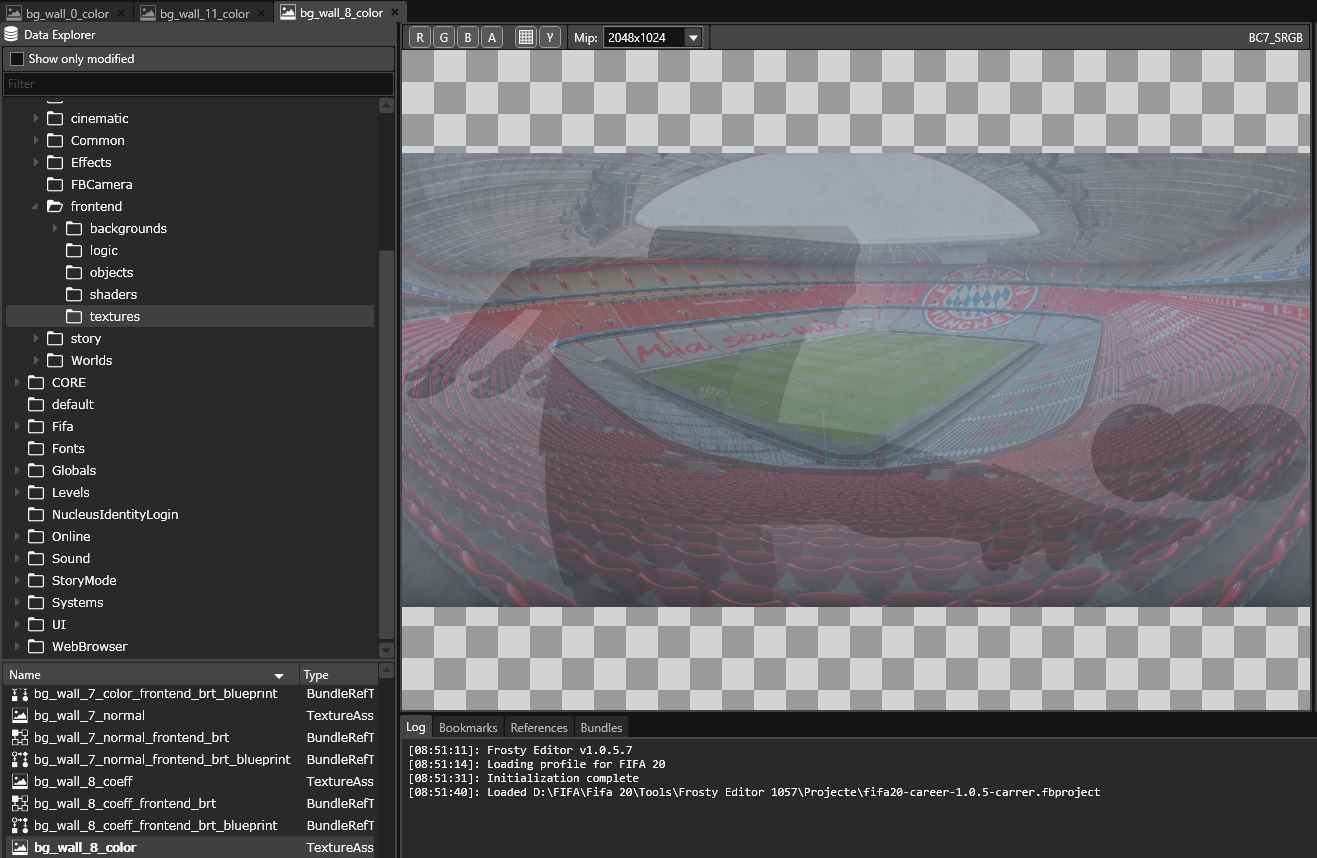This screenshot has width=1317, height=858.
Task: Click the Globals folder icon
Action: [x=36, y=470]
